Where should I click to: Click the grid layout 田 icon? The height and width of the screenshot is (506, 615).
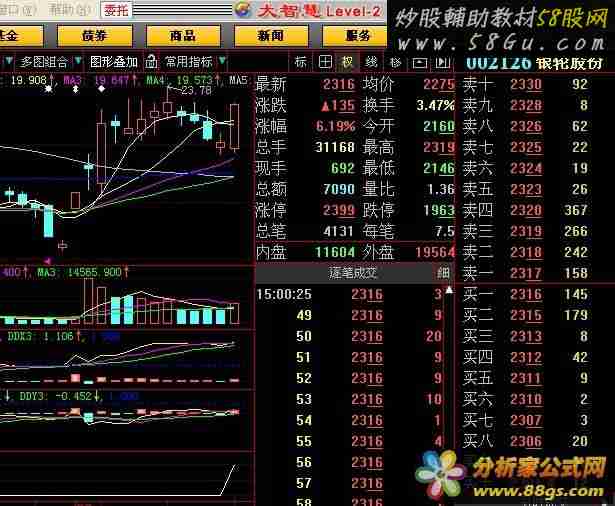[325, 62]
